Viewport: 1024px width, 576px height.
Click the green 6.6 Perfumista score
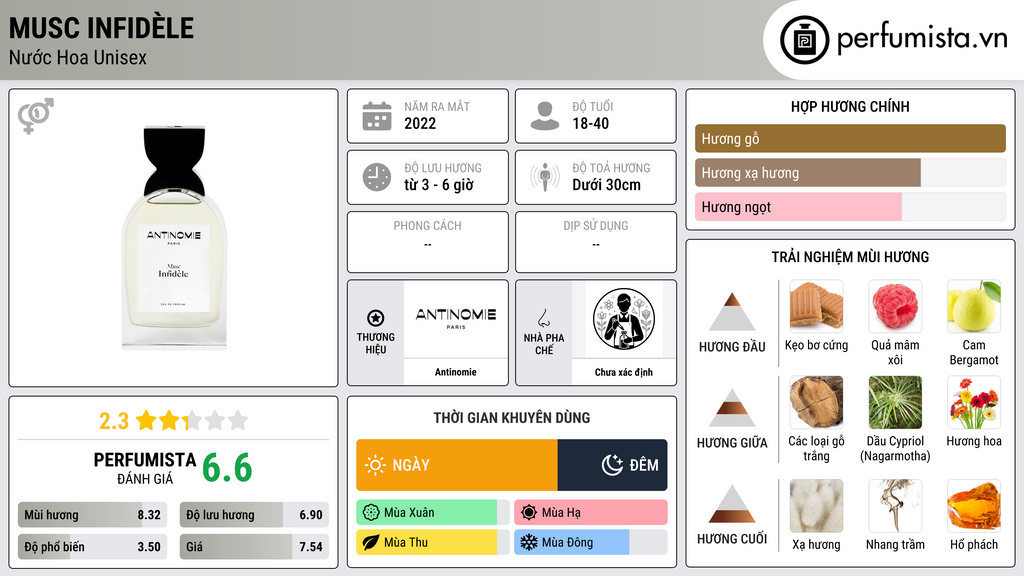227,468
